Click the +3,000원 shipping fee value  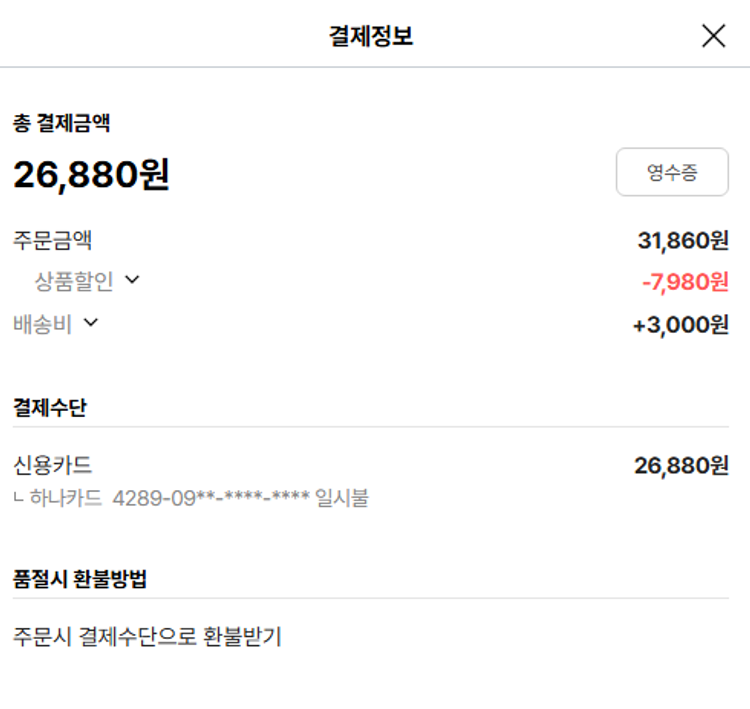681,325
